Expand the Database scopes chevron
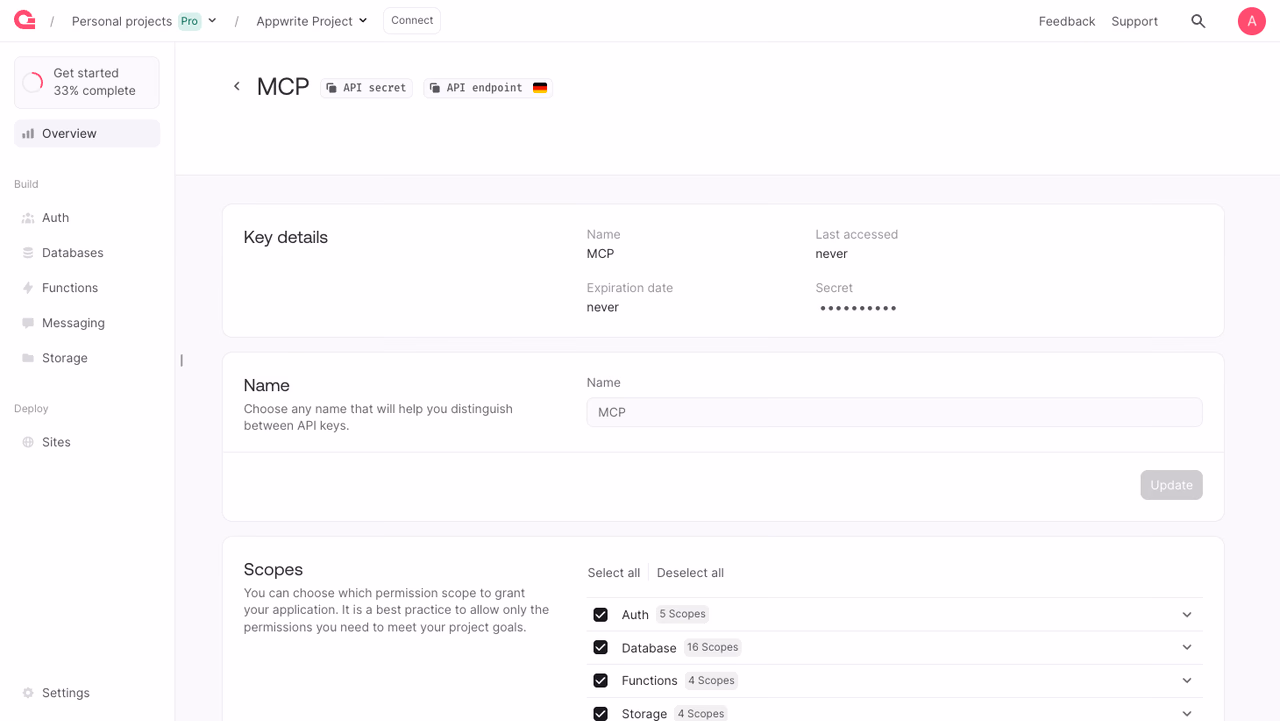The height and width of the screenshot is (721, 1280). 1187,648
